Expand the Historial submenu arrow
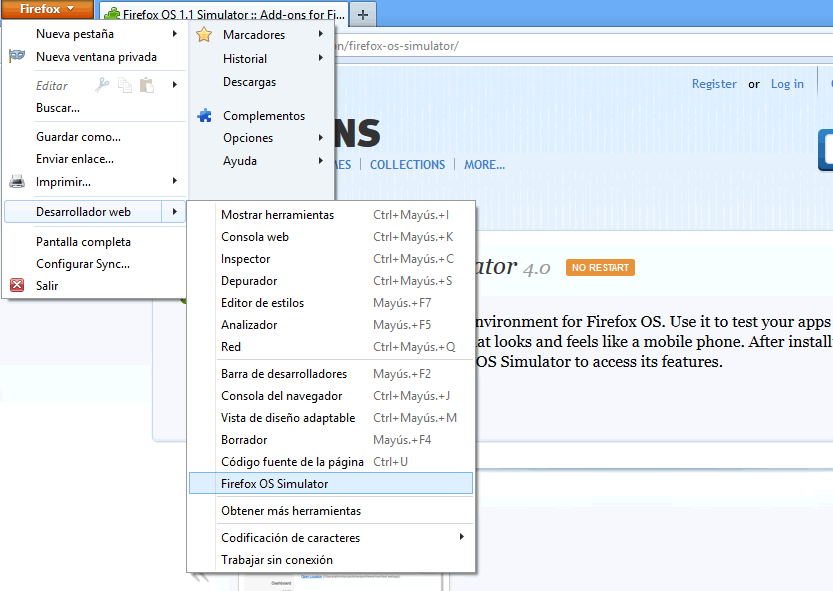This screenshot has height=591, width=833. (321, 57)
